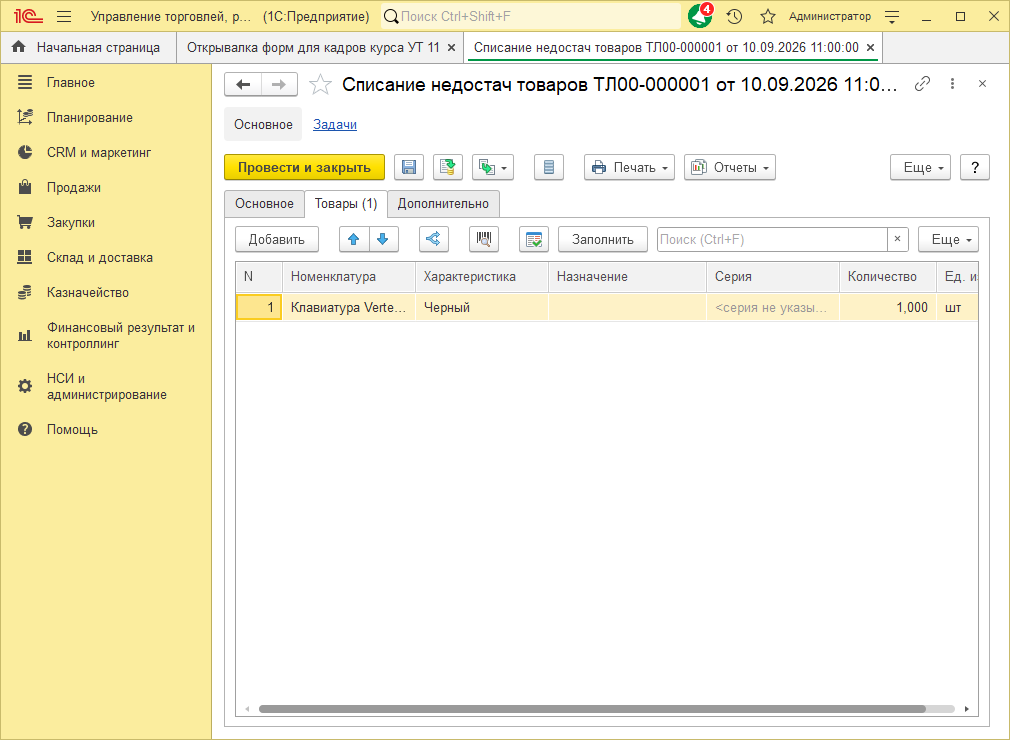This screenshot has width=1010, height=740.
Task: Click the Добавить button
Action: tap(276, 240)
